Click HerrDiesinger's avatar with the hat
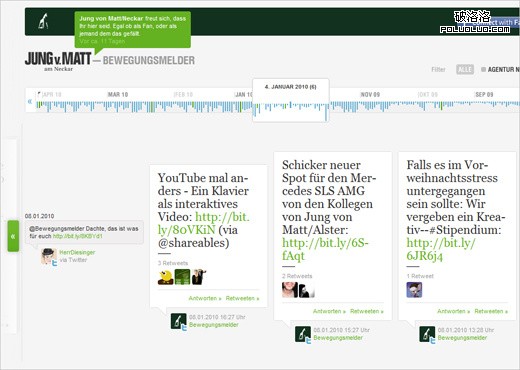This screenshot has height=370, width=520. (x=49, y=256)
